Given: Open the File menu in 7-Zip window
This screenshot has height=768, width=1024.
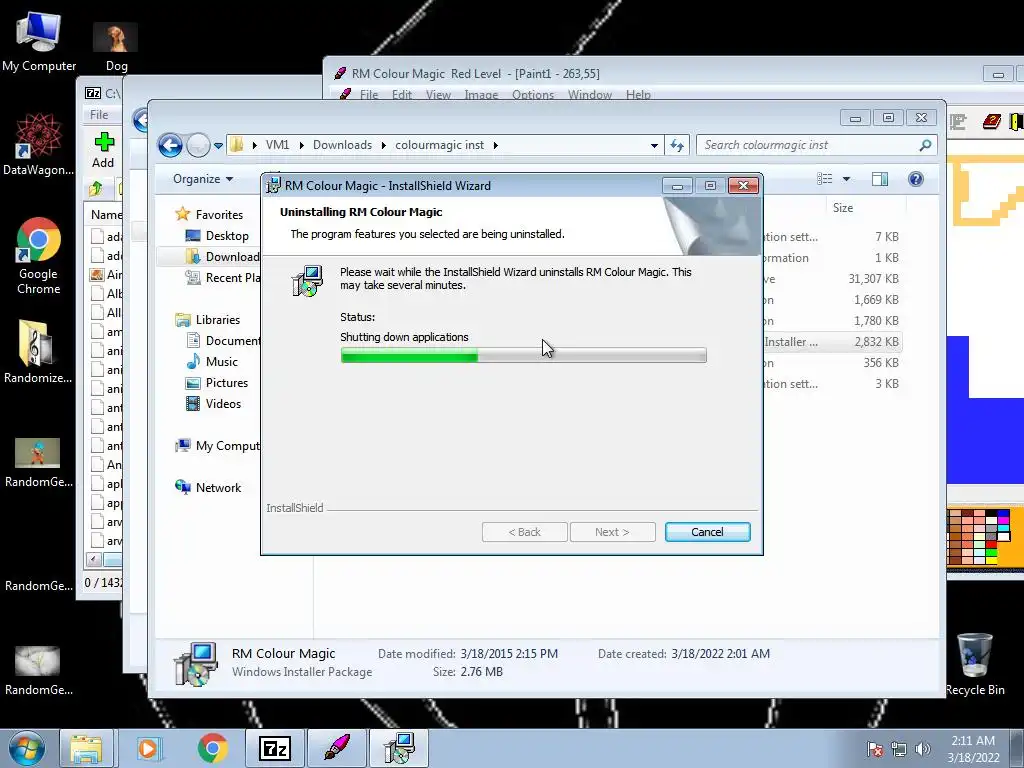Looking at the screenshot, I should 99,114.
